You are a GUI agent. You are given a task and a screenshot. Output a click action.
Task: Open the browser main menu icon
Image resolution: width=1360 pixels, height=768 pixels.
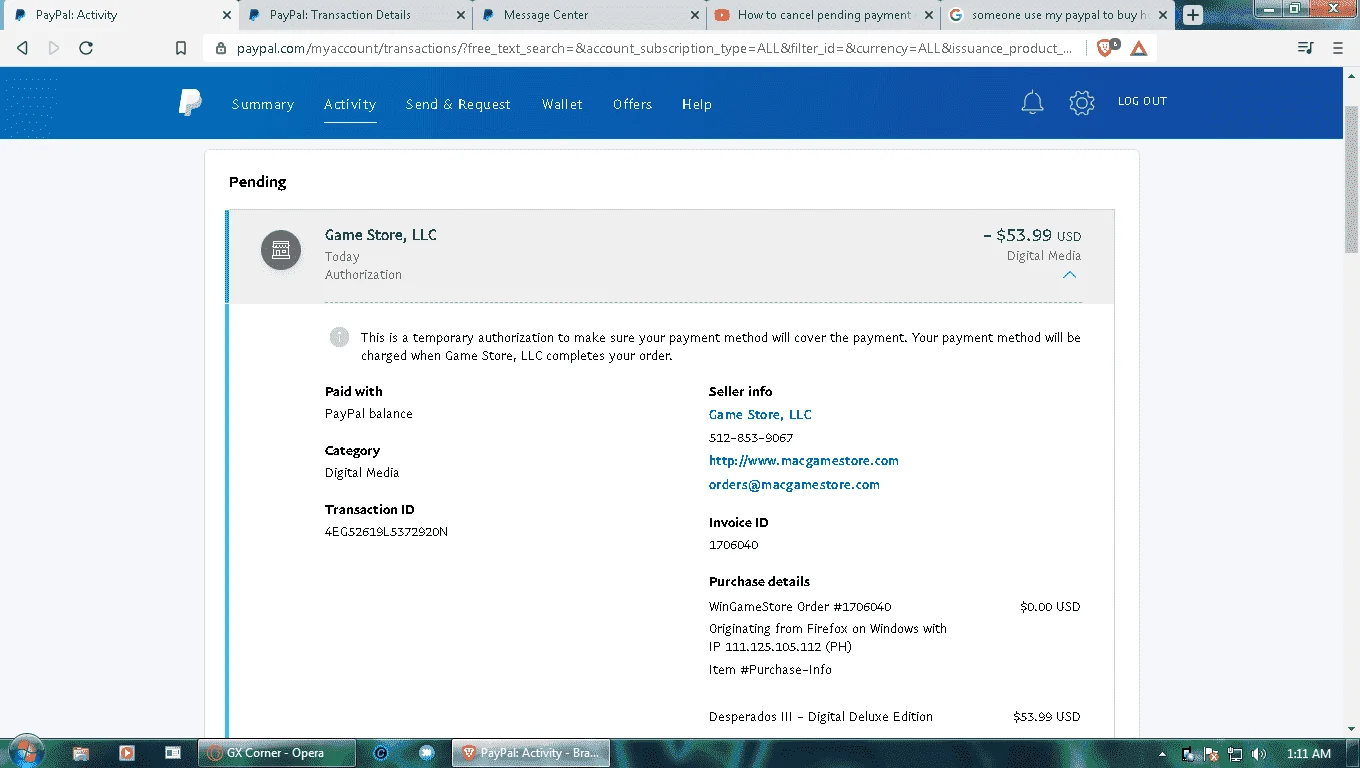click(1338, 47)
